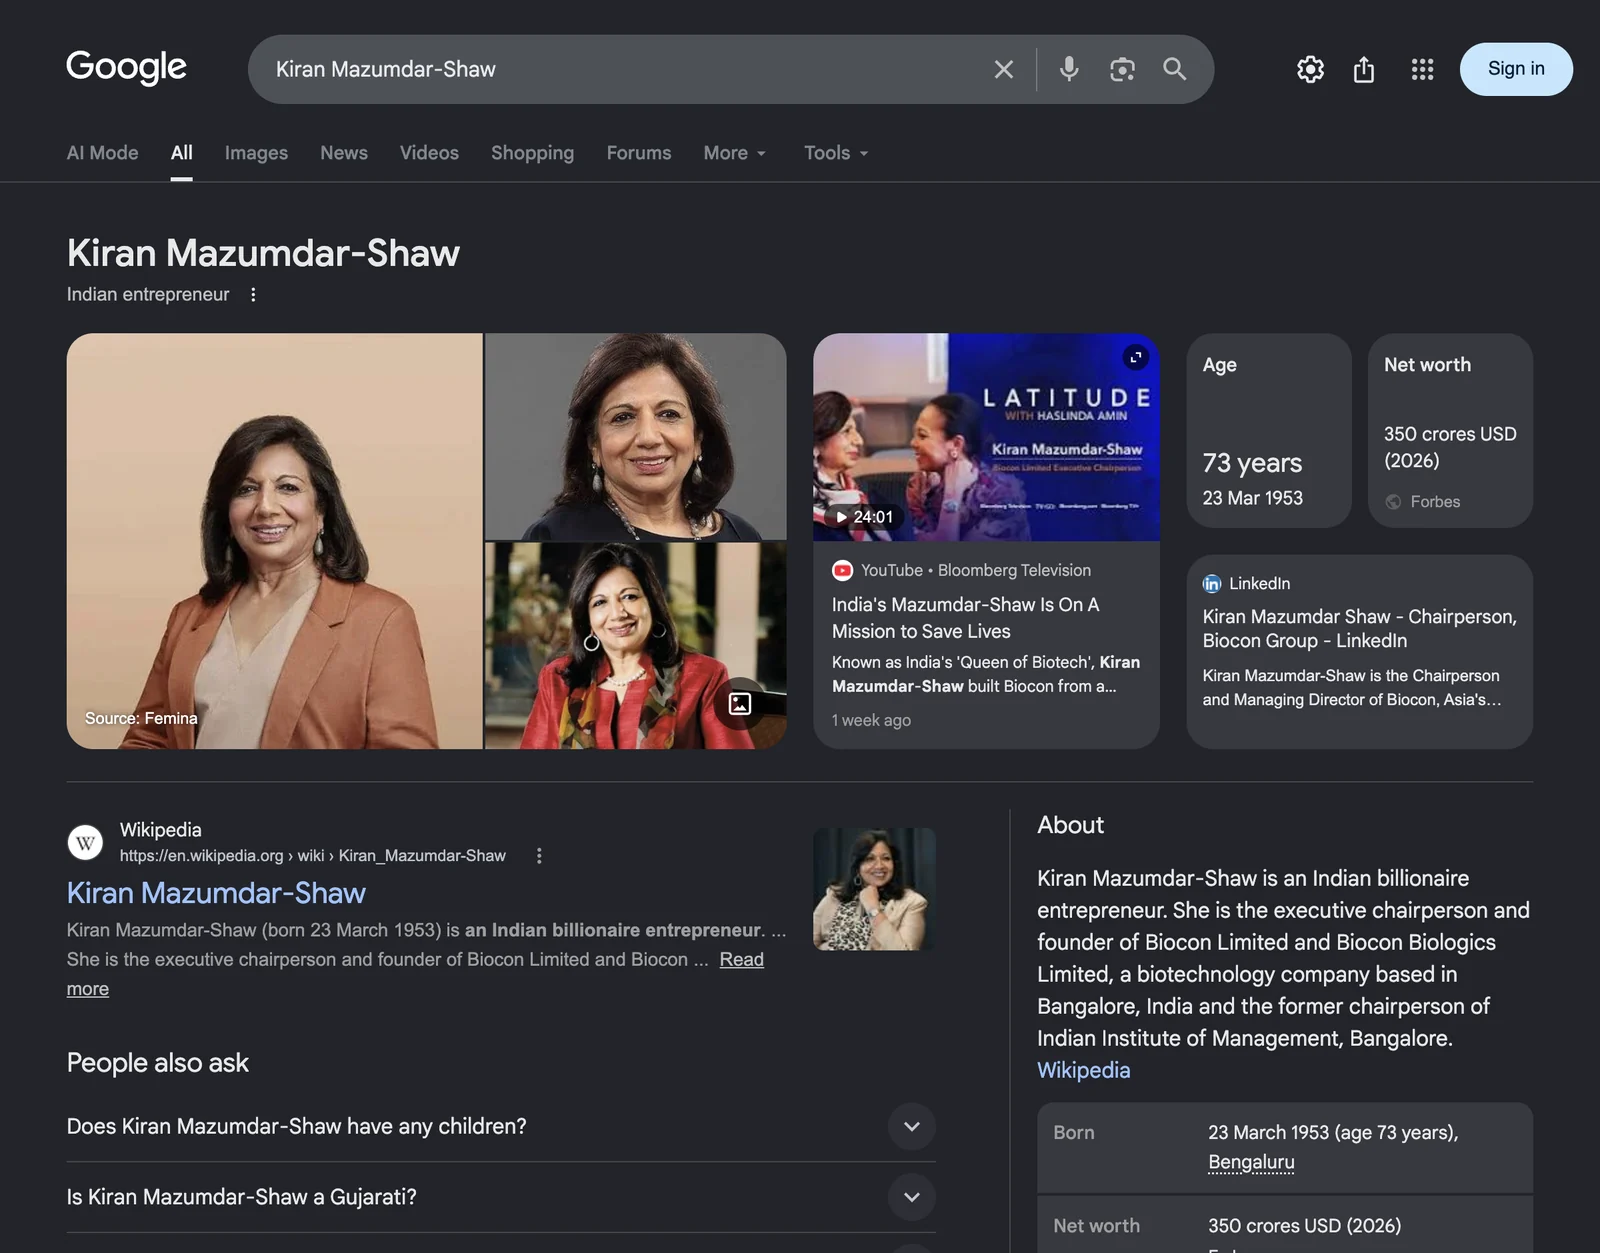1600x1253 pixels.
Task: Switch to Images tab
Action: pos(256,153)
